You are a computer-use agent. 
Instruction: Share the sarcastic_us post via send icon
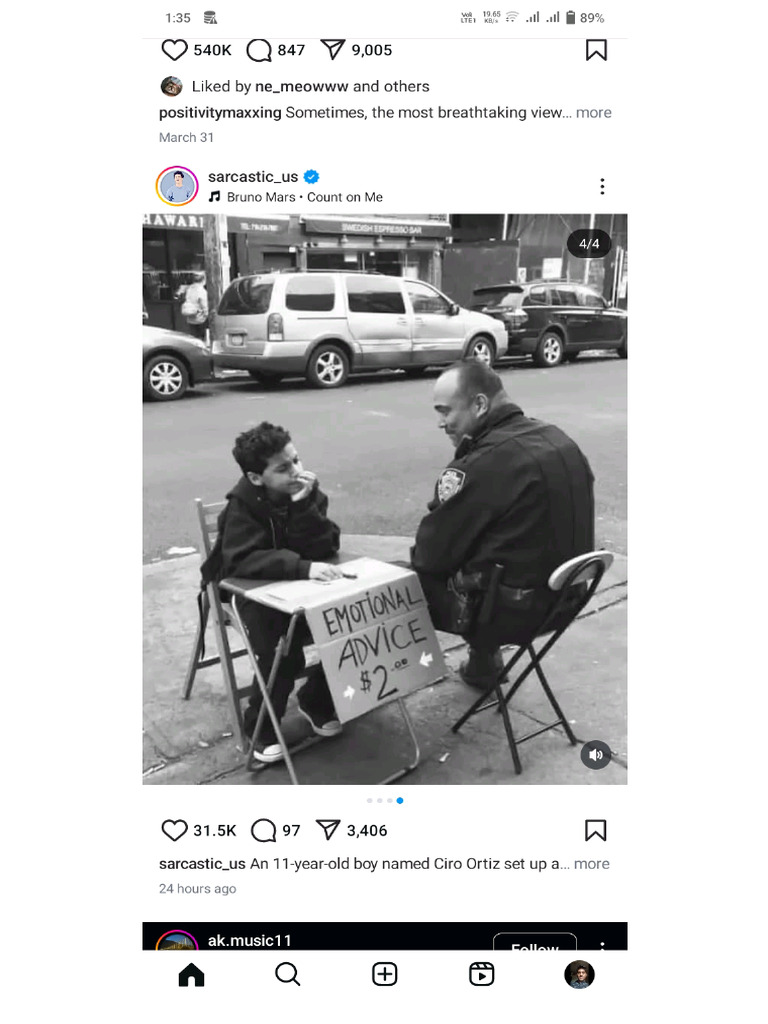pos(328,830)
